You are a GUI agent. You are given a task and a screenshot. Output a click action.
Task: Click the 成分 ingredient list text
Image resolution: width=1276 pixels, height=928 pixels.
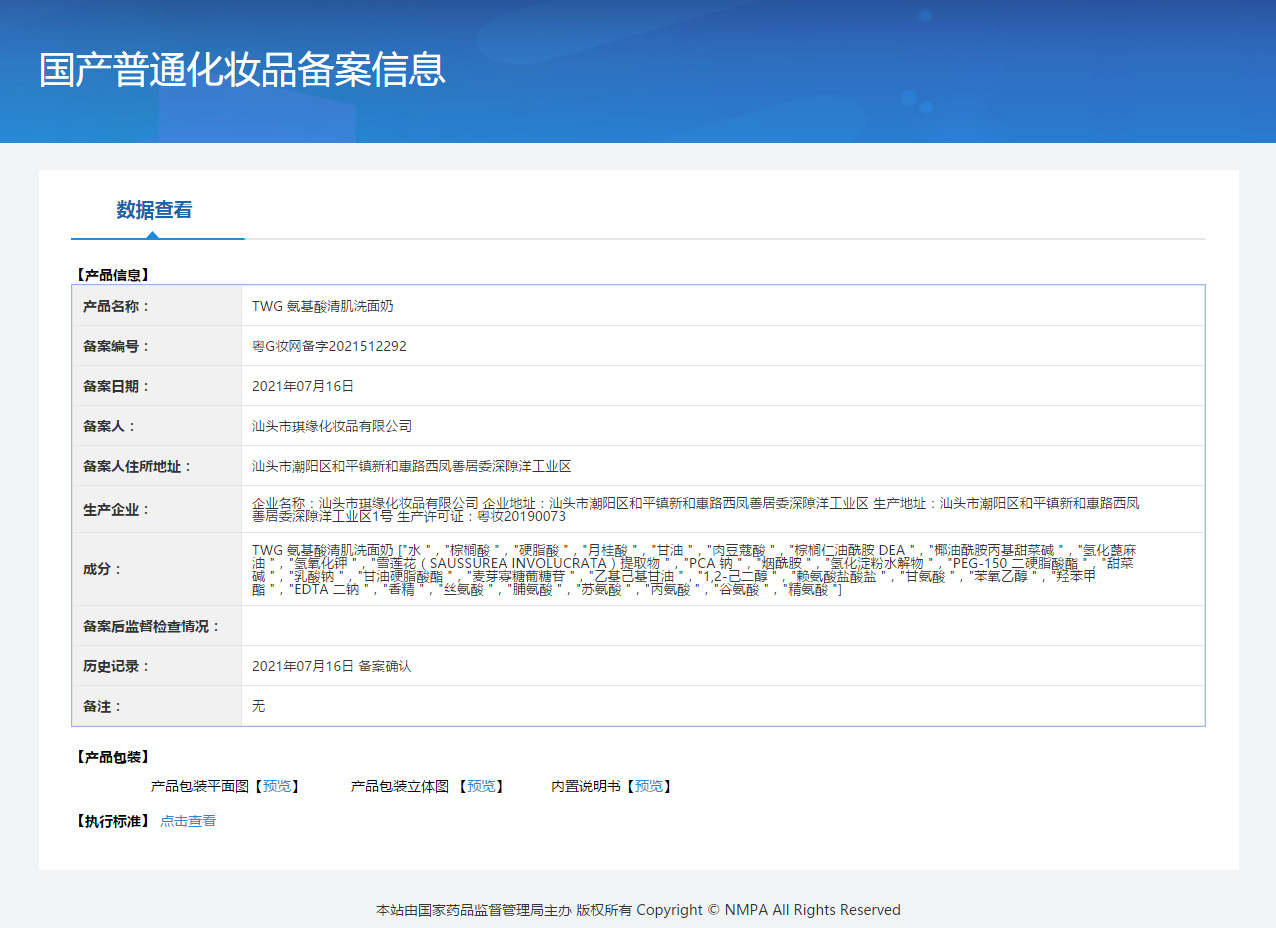[x=694, y=570]
